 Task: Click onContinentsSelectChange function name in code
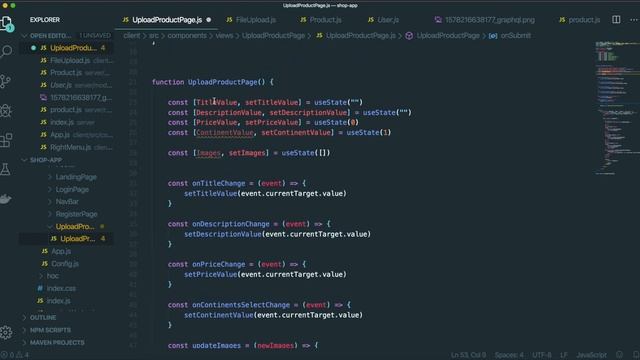click(x=241, y=304)
